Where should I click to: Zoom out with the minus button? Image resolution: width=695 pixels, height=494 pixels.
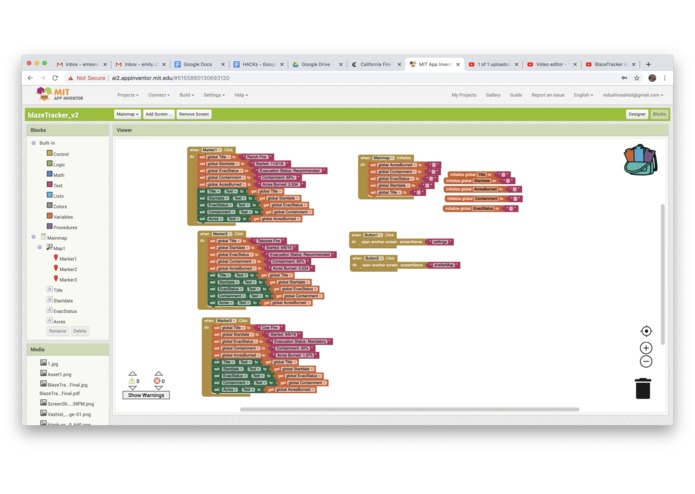click(646, 362)
